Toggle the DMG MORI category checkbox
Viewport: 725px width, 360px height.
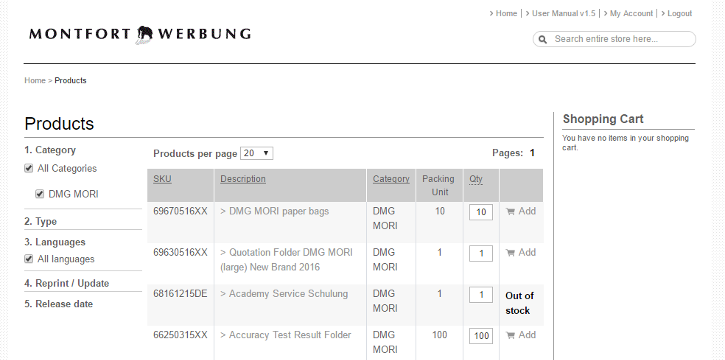point(40,194)
